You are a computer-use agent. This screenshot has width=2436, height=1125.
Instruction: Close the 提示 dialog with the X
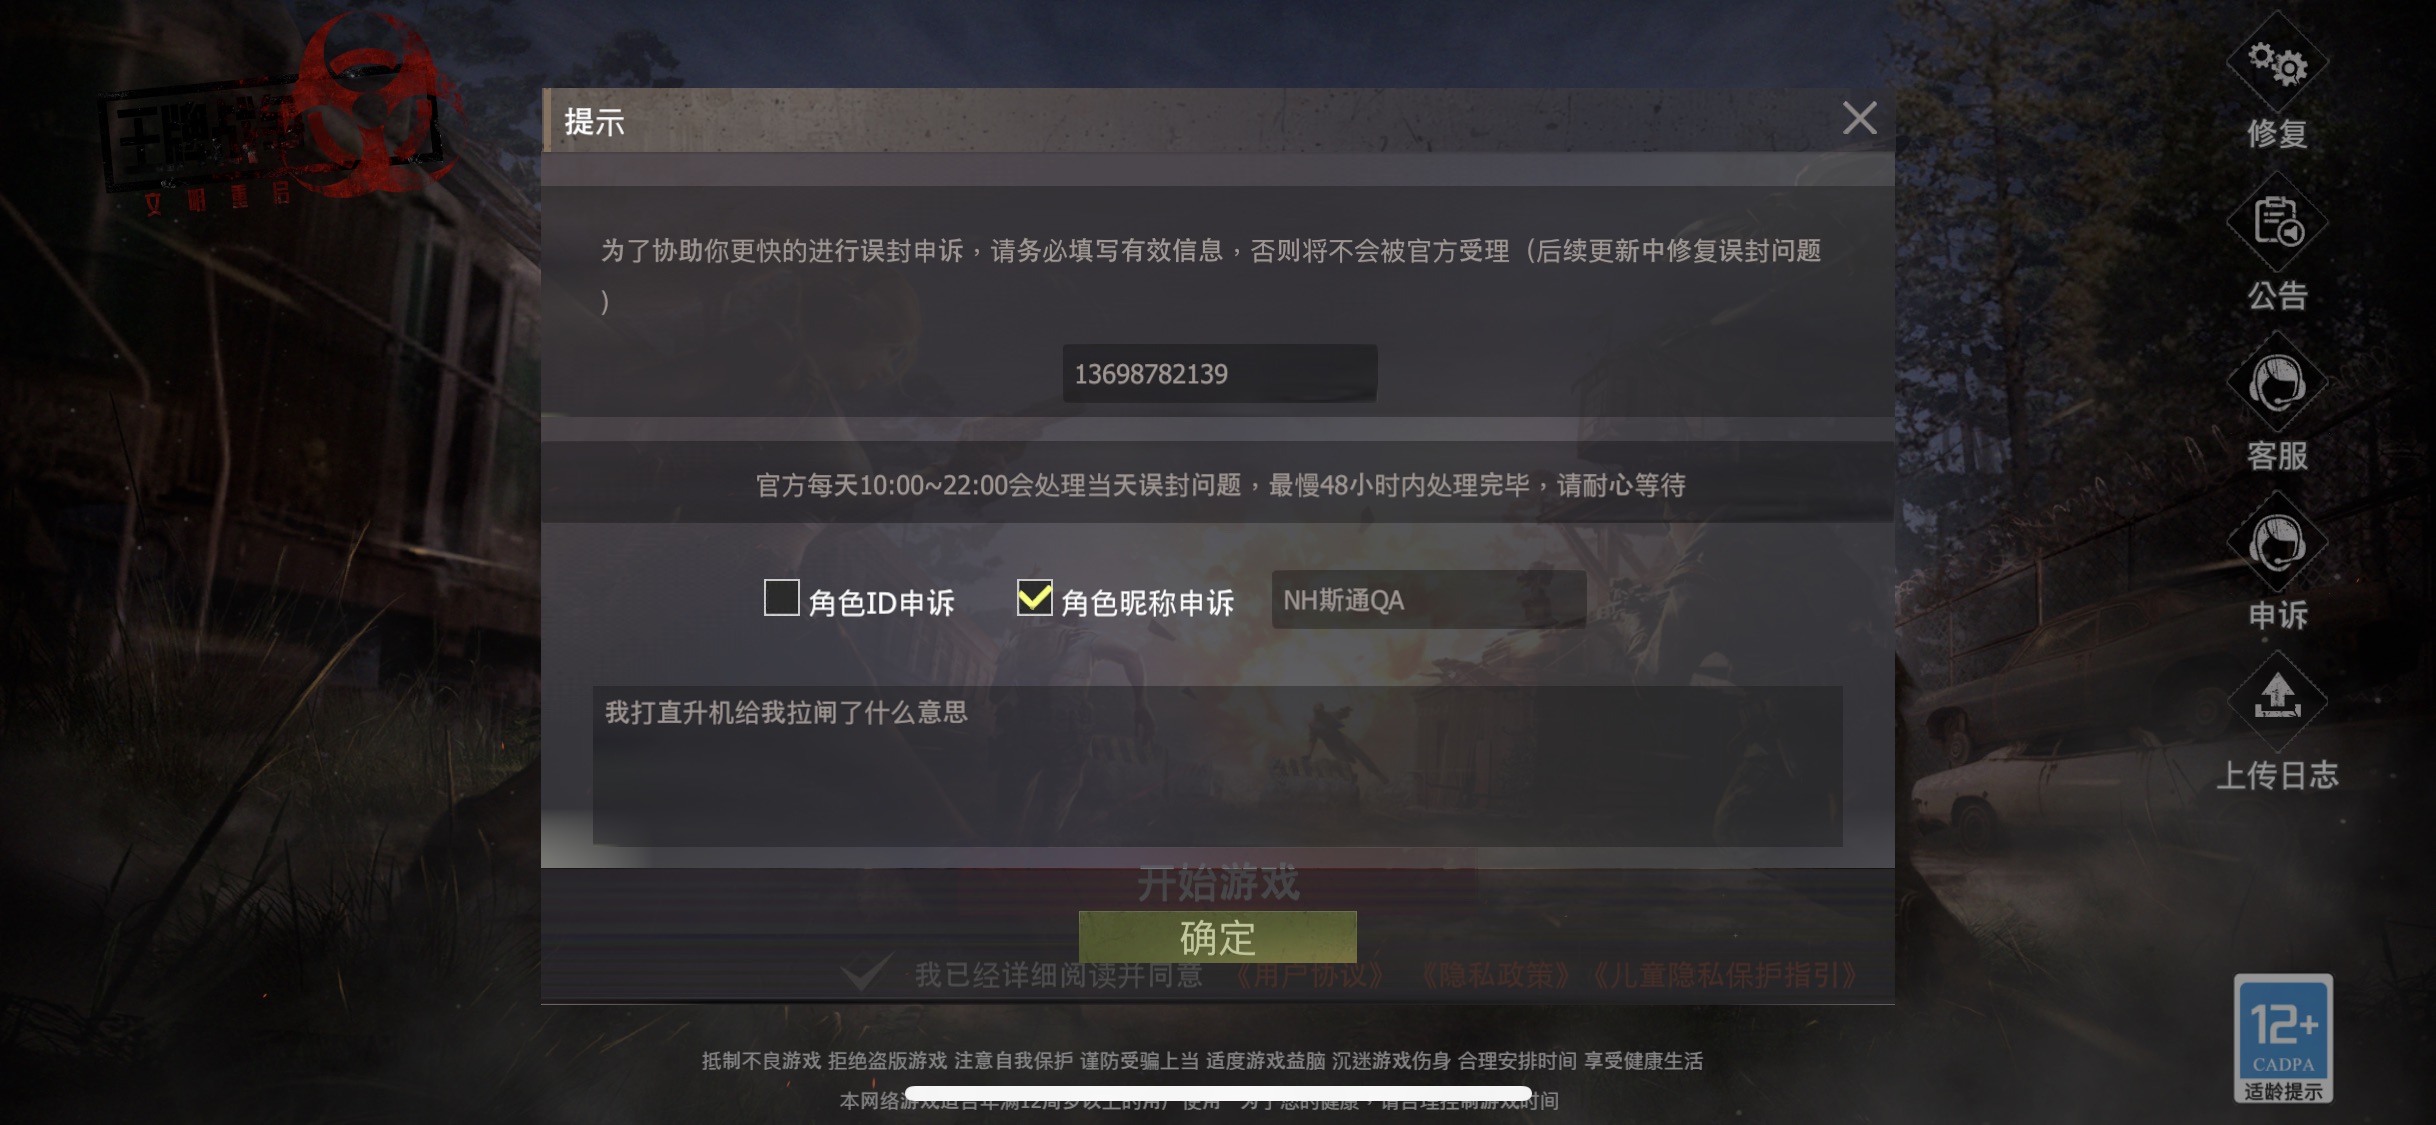[1859, 118]
